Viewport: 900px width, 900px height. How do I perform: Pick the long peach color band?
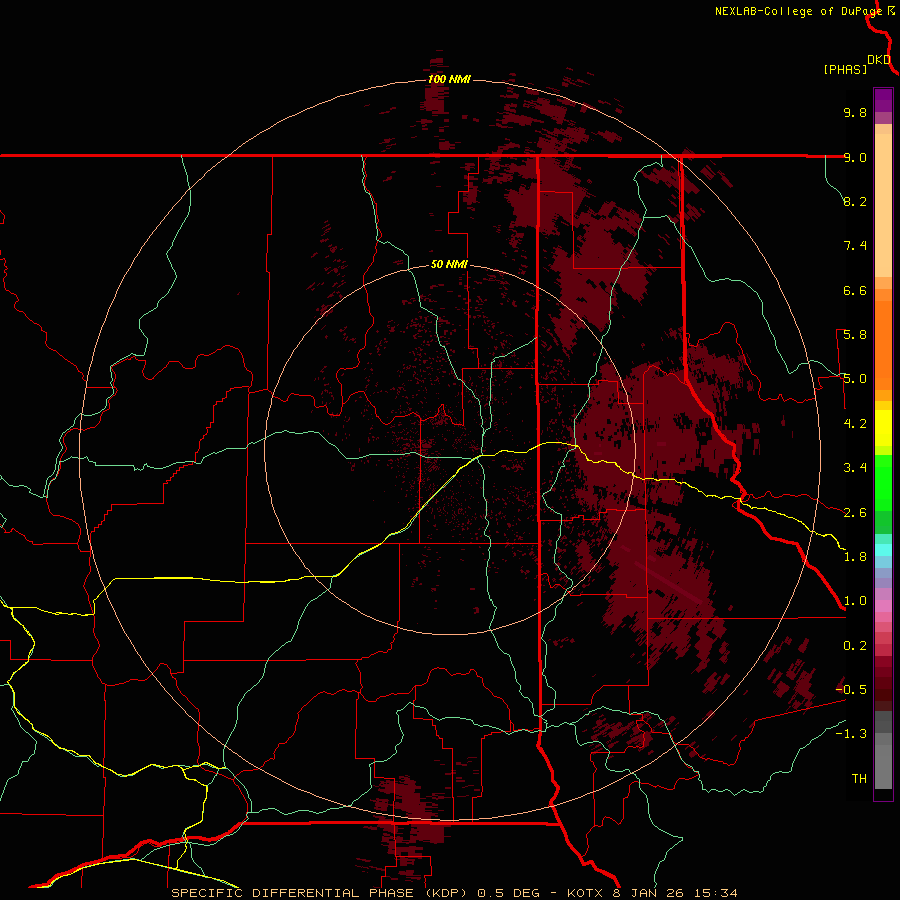[x=883, y=205]
